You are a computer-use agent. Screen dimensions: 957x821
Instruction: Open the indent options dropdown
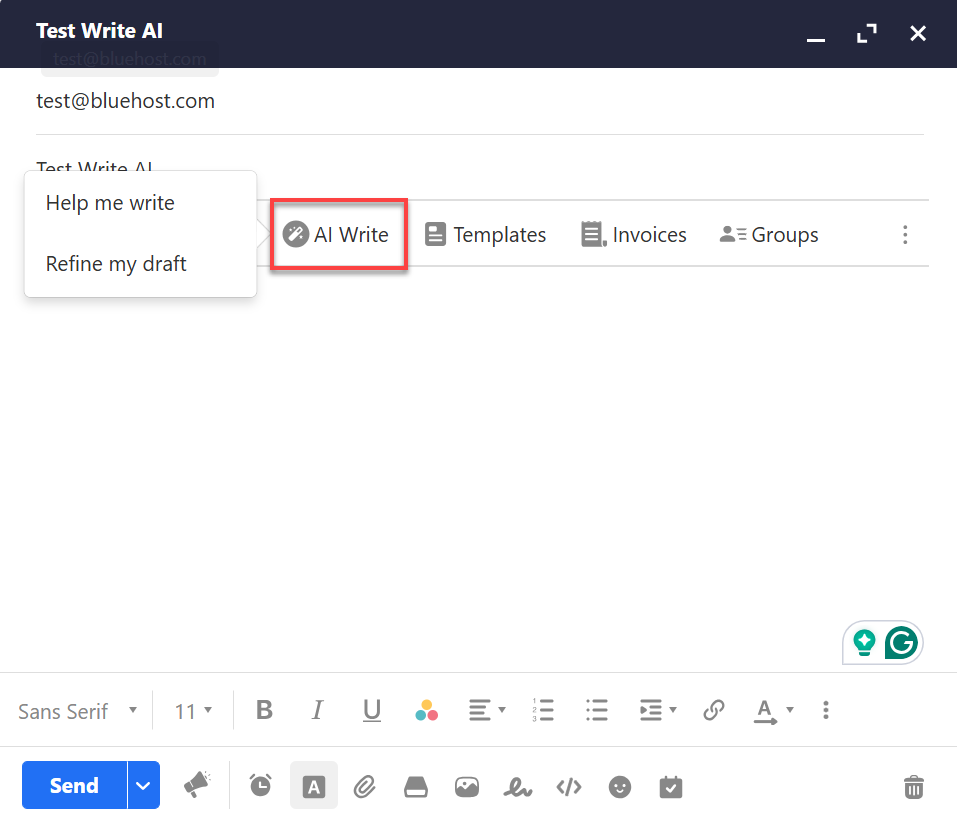pyautogui.click(x=658, y=710)
